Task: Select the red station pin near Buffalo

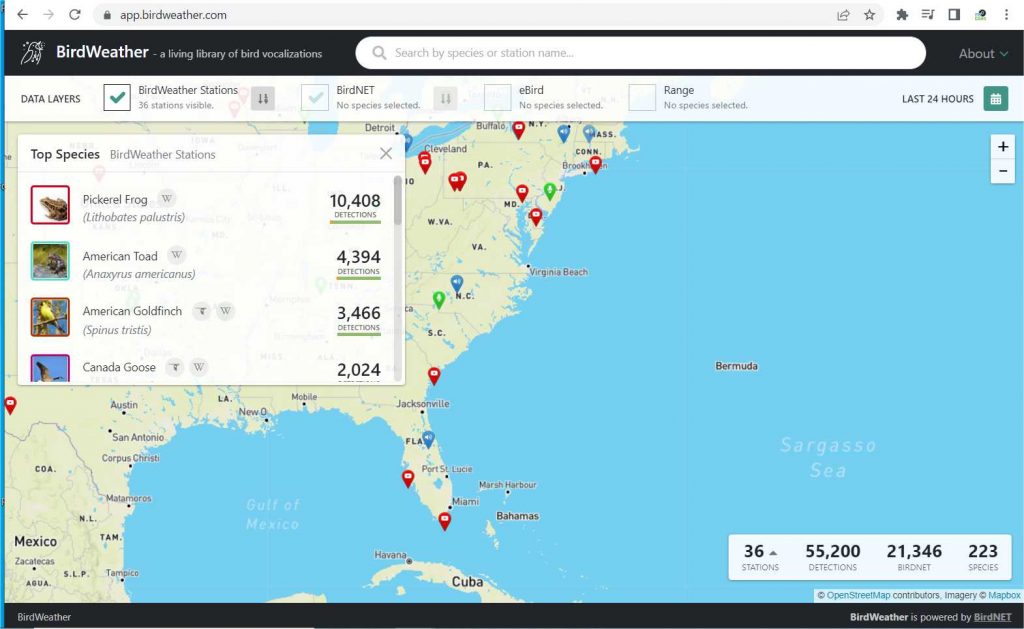Action: pyautogui.click(x=519, y=129)
